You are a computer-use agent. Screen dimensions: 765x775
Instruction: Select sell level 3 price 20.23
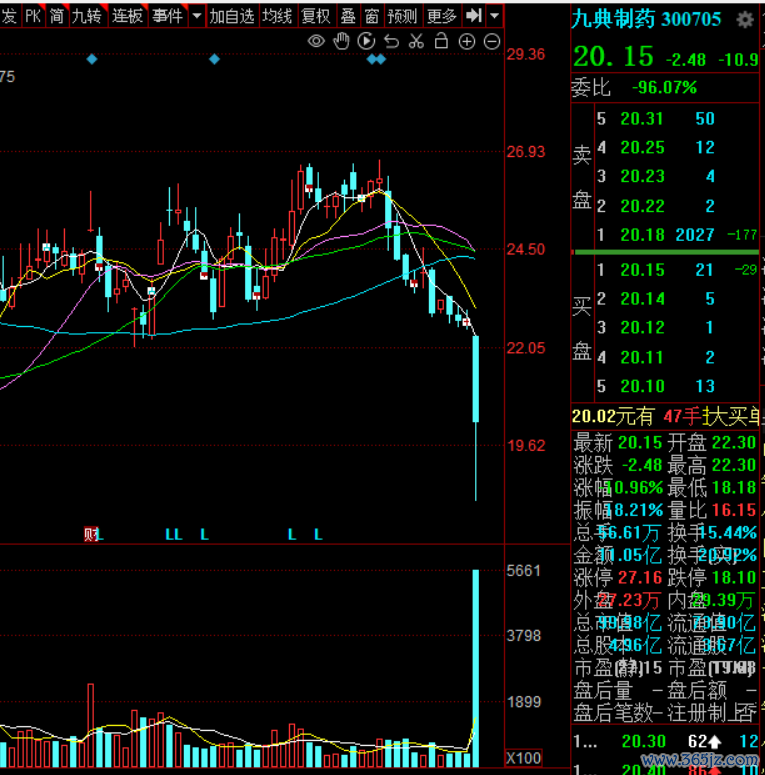click(x=642, y=176)
